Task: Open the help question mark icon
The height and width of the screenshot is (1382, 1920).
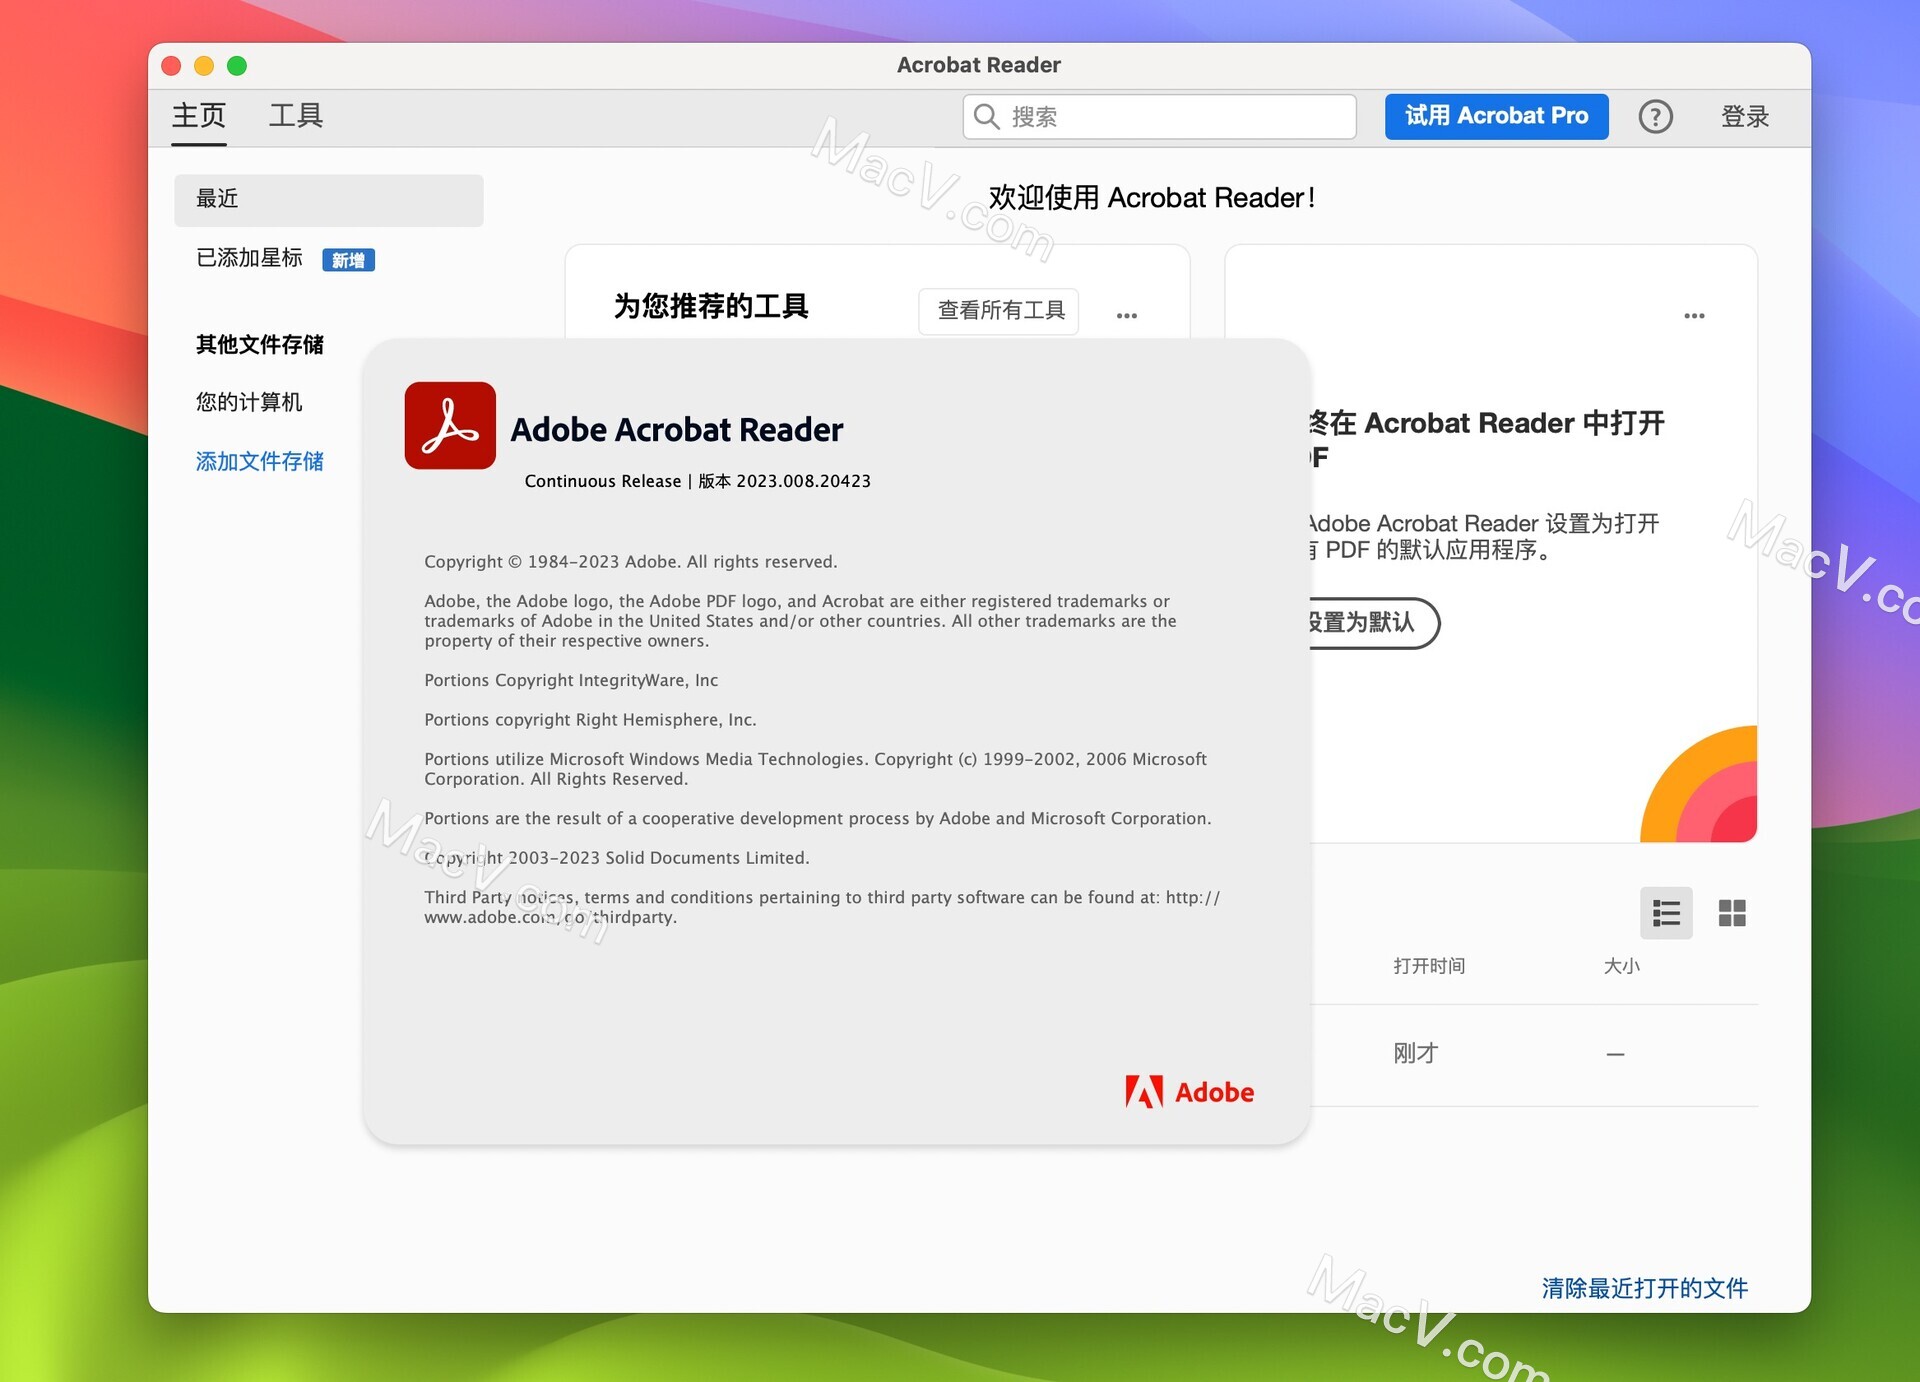Action: click(x=1655, y=117)
